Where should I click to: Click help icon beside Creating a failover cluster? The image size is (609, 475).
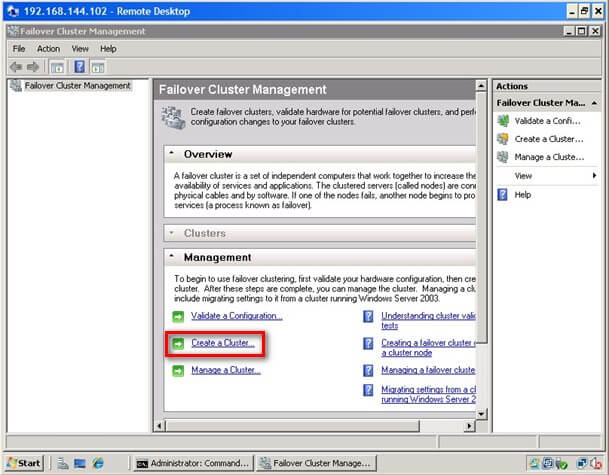pyautogui.click(x=368, y=343)
